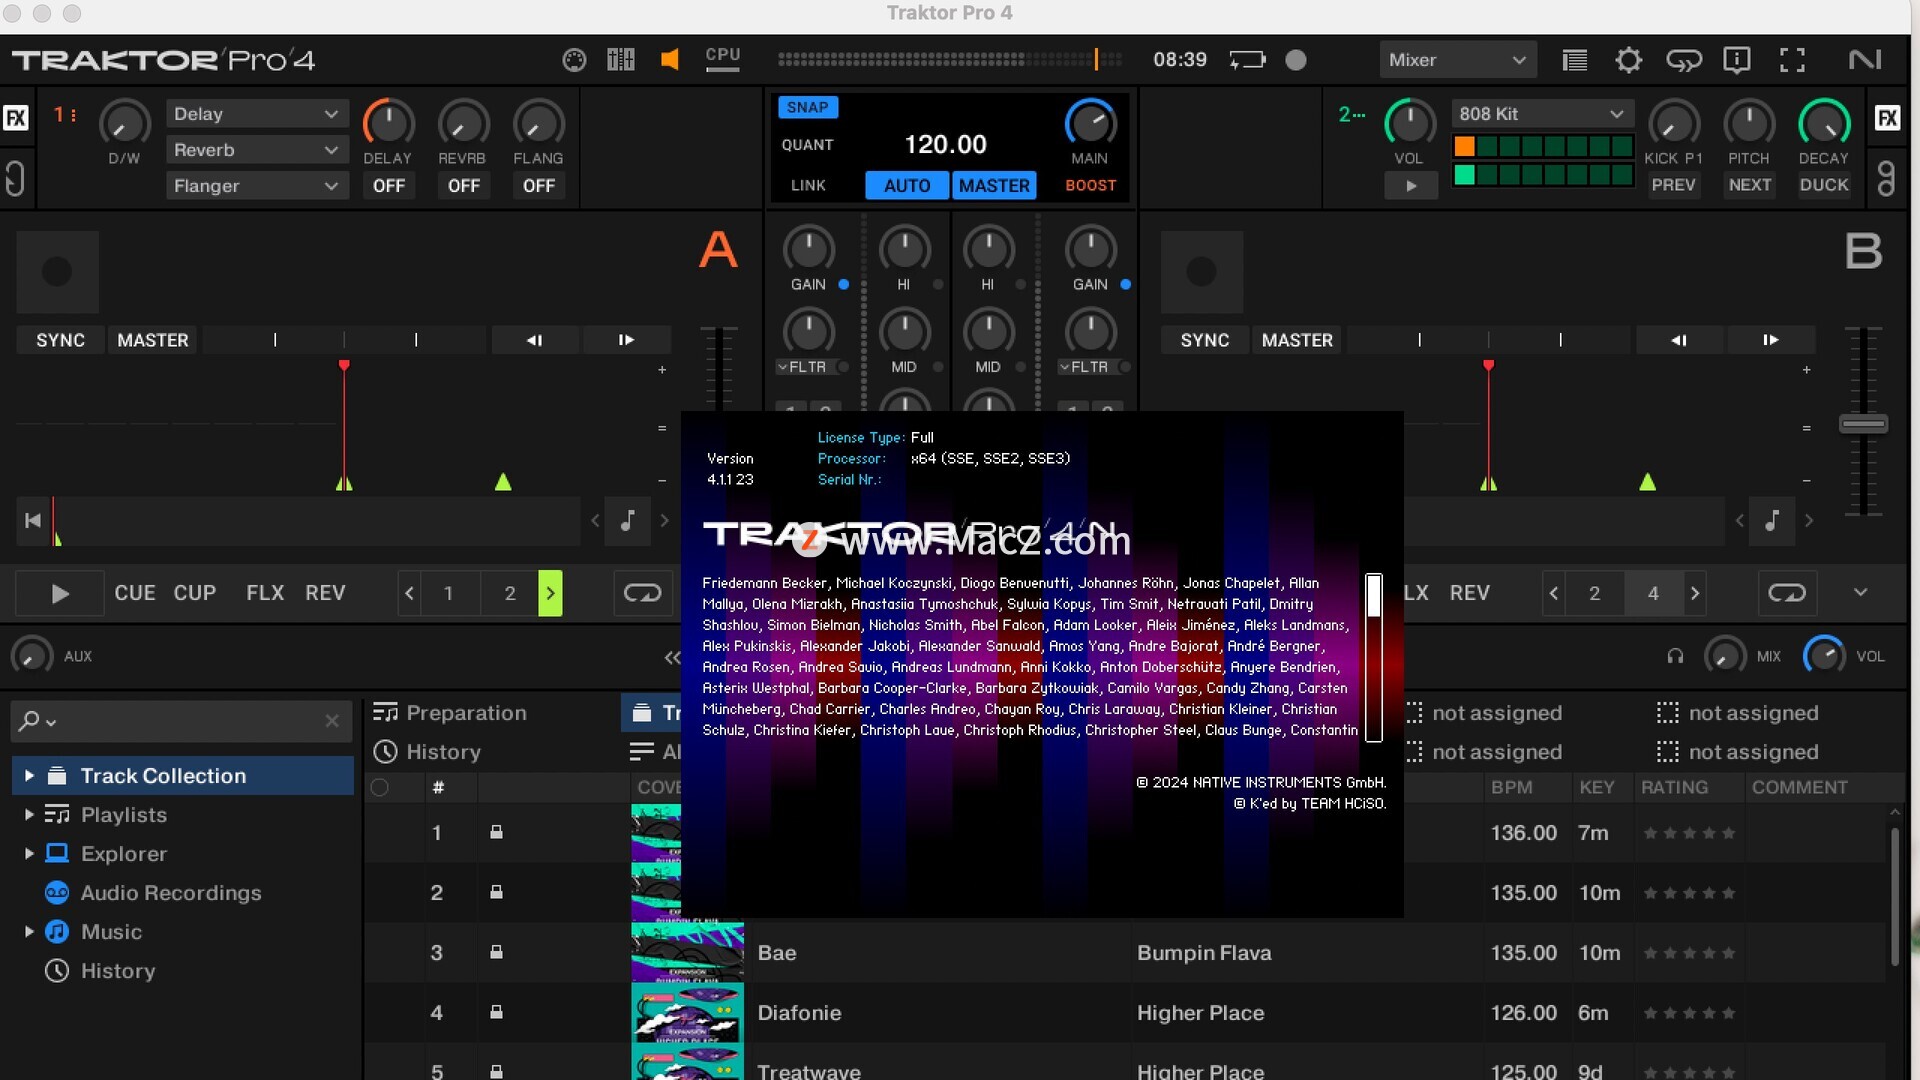The image size is (1920, 1080).
Task: Turn on the REVRB effect OFF button
Action: coord(463,186)
